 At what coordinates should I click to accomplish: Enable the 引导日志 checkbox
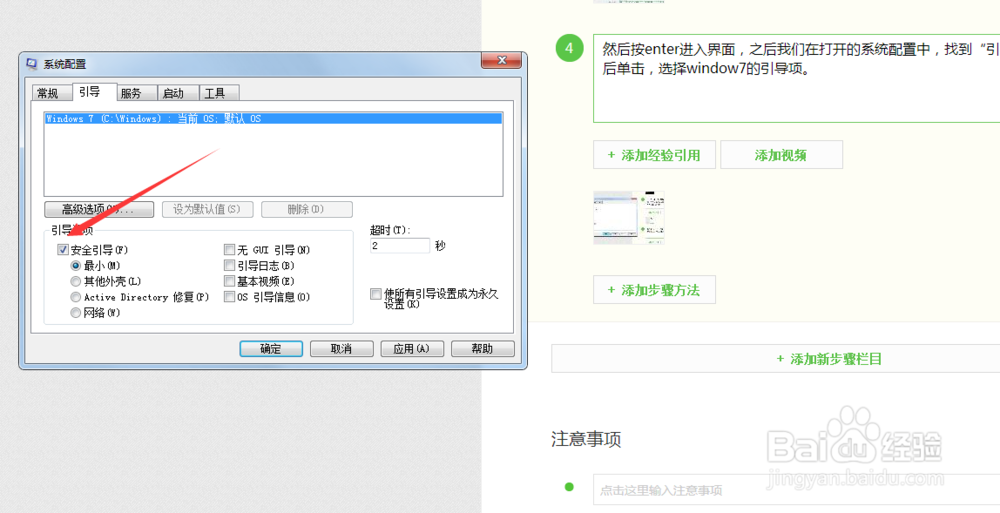(230, 266)
